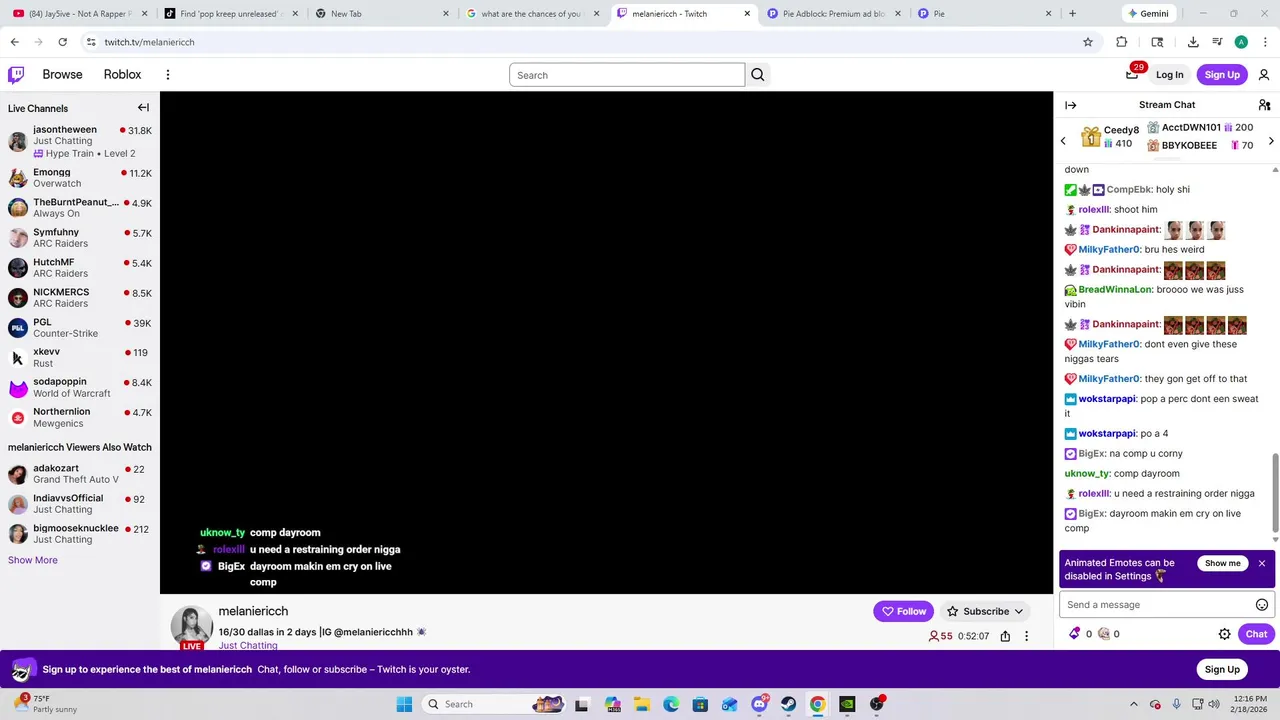Open the chat community users icon
1280x720 pixels.
click(x=1264, y=105)
